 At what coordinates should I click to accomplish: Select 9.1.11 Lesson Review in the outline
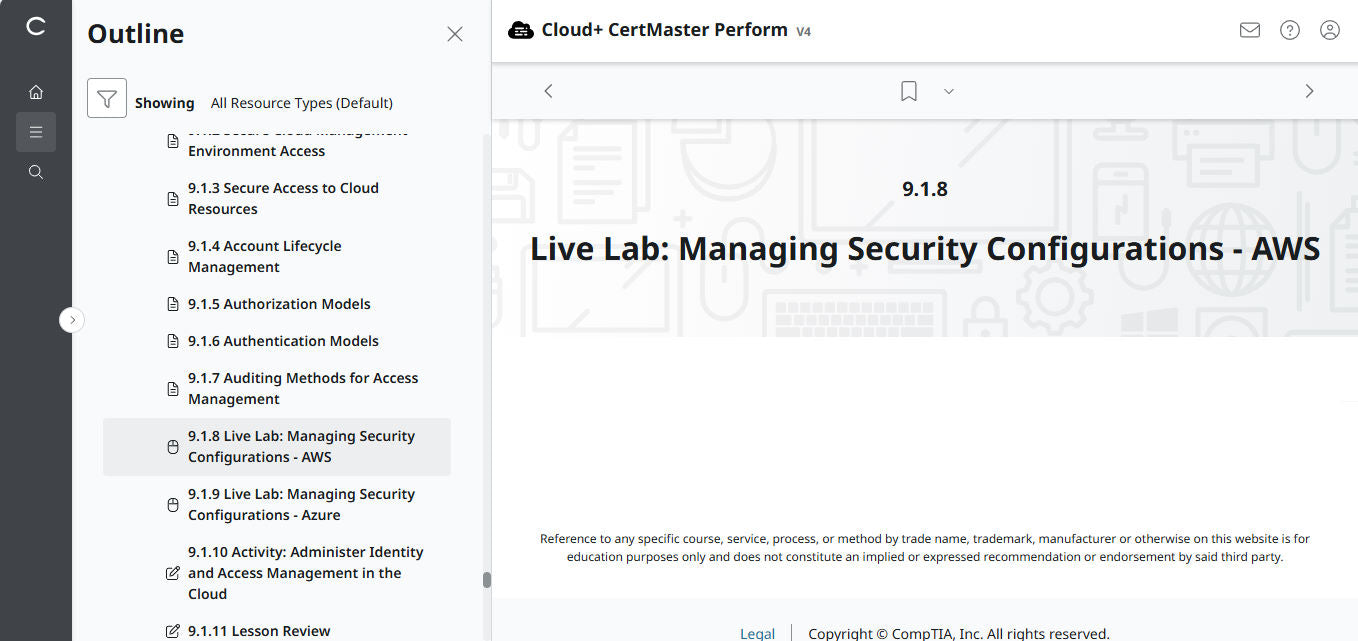click(259, 630)
